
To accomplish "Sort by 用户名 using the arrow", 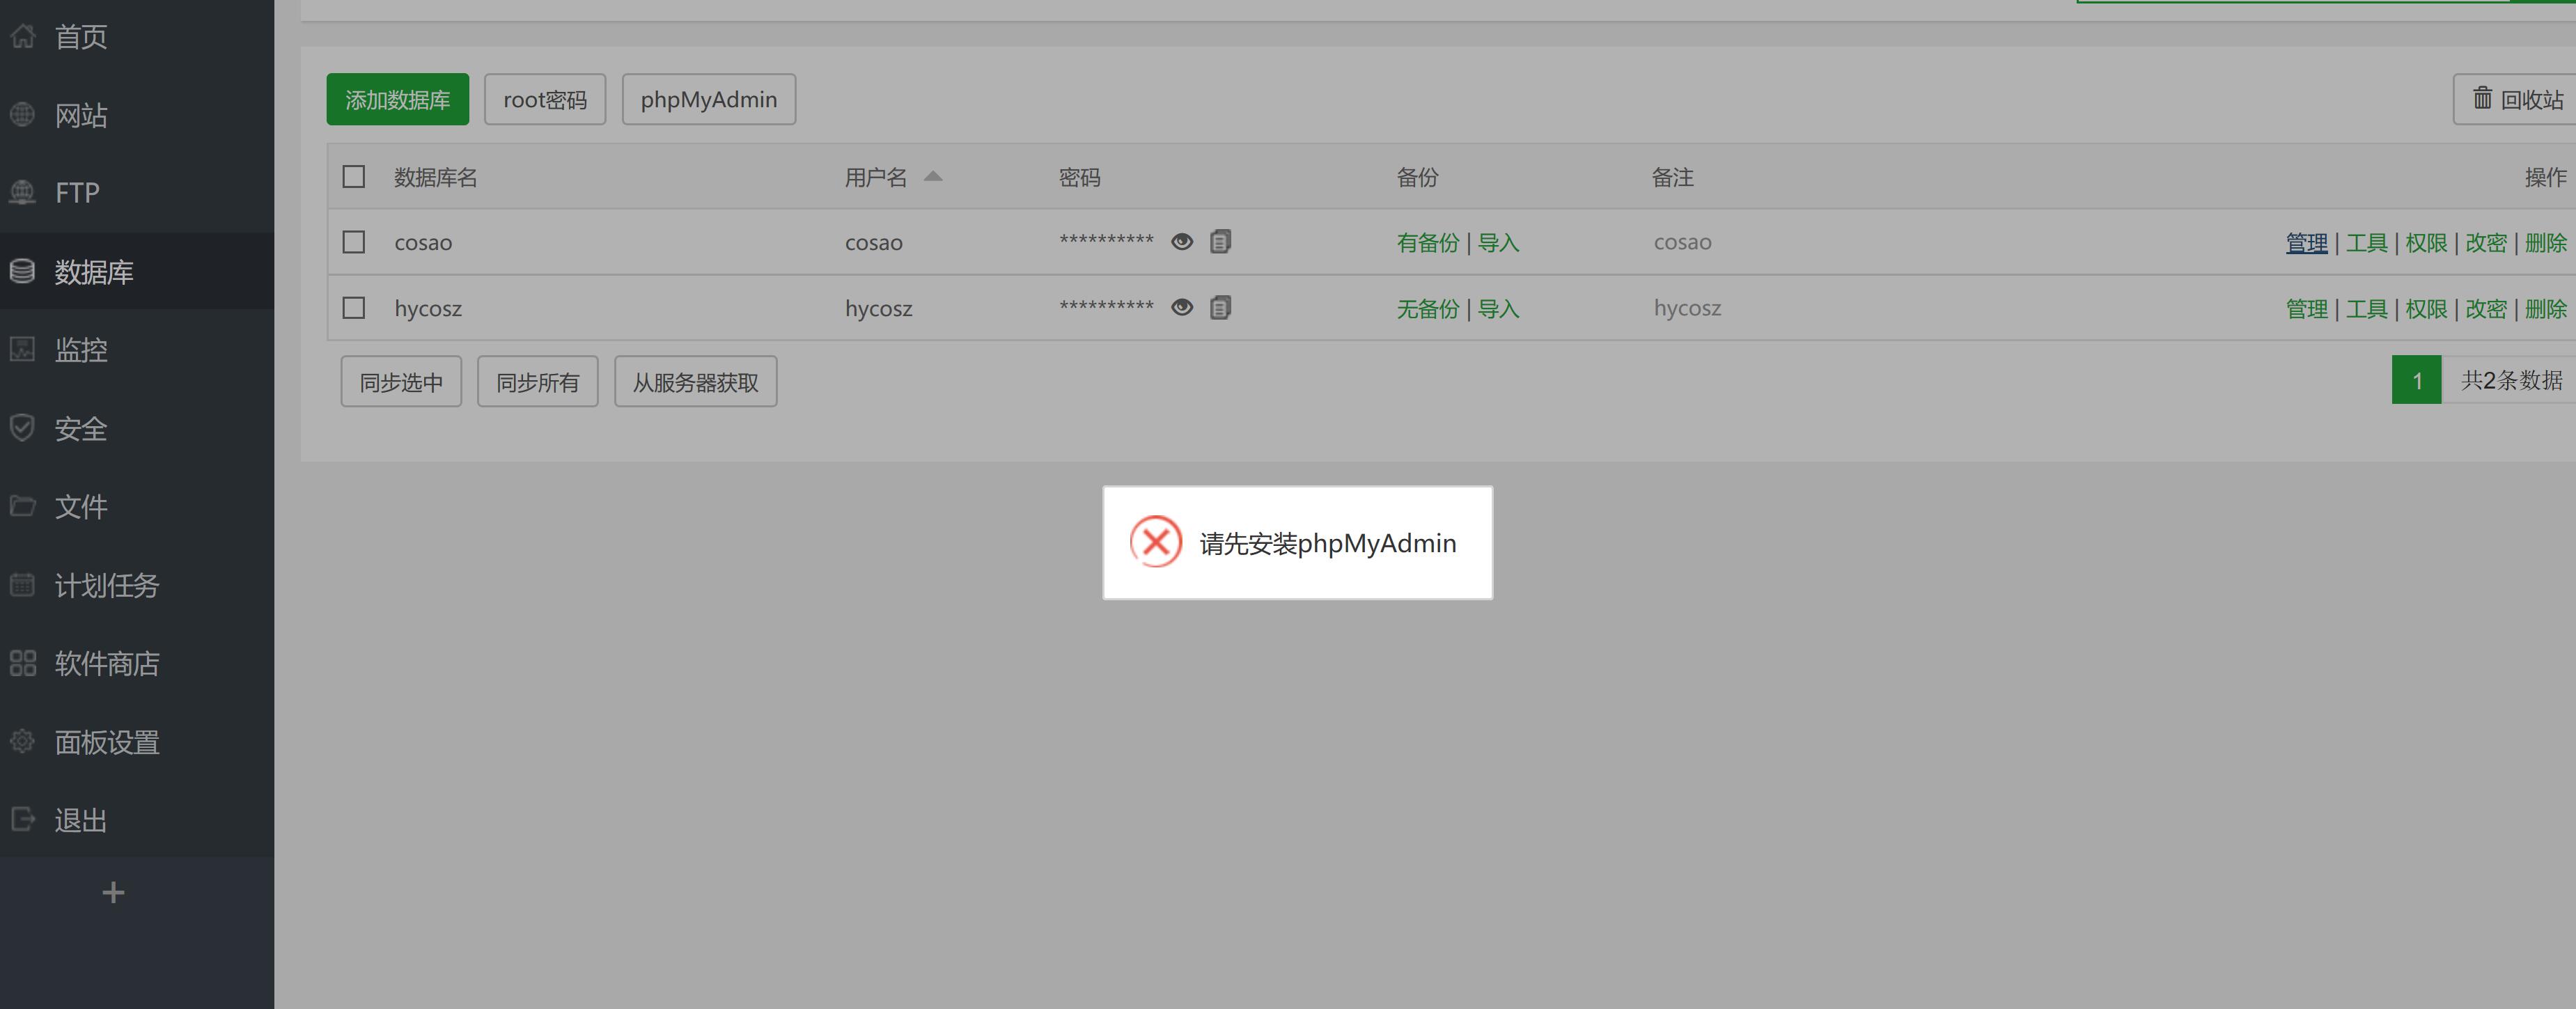I will (932, 177).
